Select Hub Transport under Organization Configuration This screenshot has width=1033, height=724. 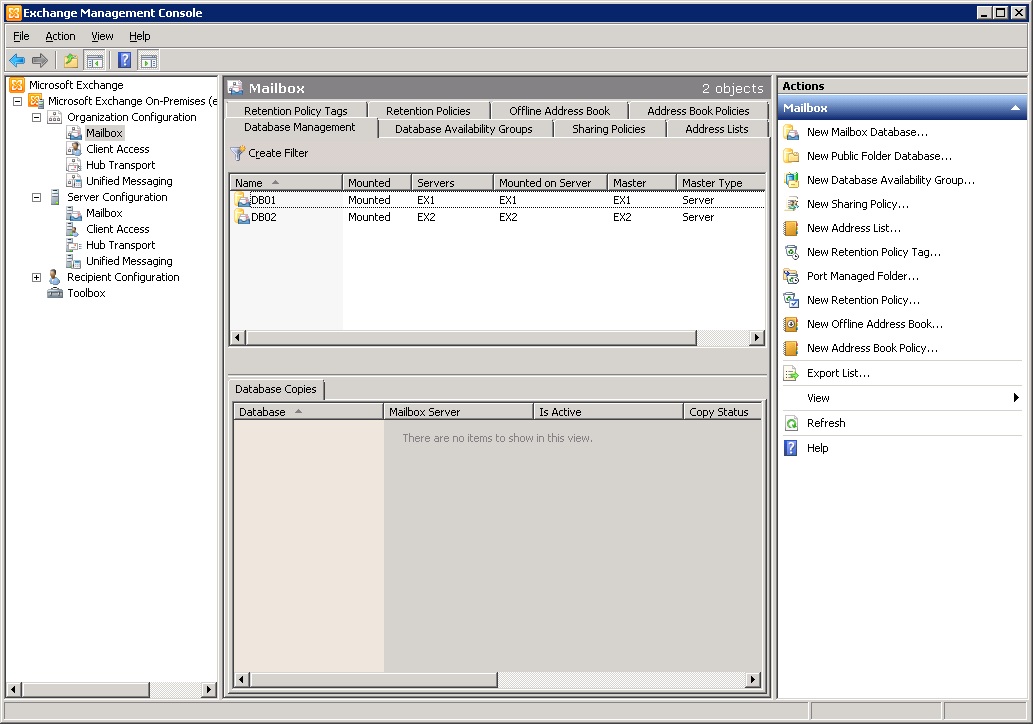121,165
